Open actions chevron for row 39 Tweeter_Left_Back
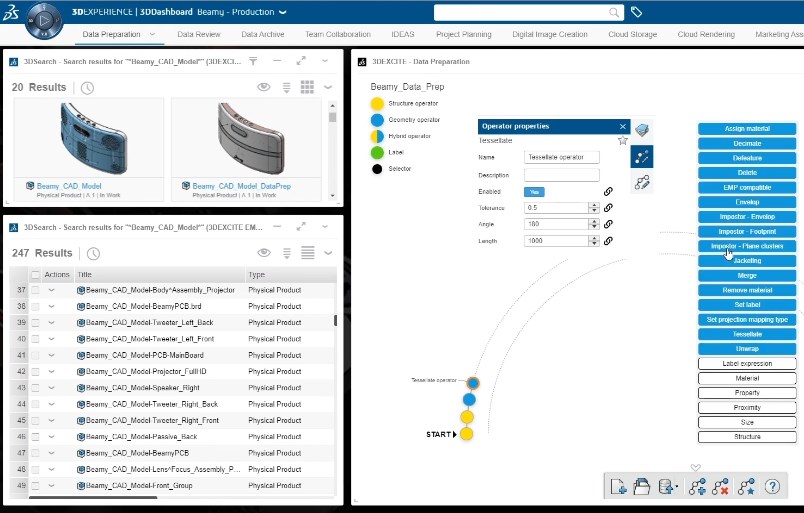The height and width of the screenshot is (513, 804). pyautogui.click(x=51, y=323)
